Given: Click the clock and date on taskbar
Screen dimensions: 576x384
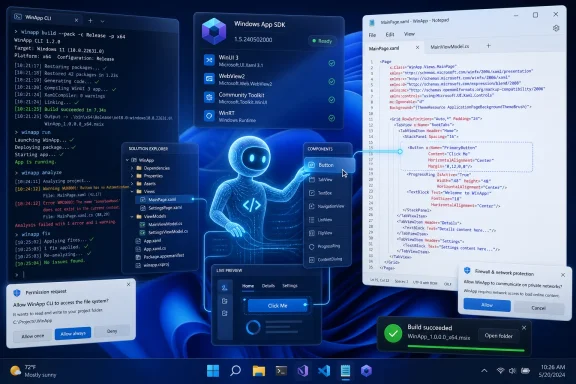Looking at the screenshot, I should [552, 371].
